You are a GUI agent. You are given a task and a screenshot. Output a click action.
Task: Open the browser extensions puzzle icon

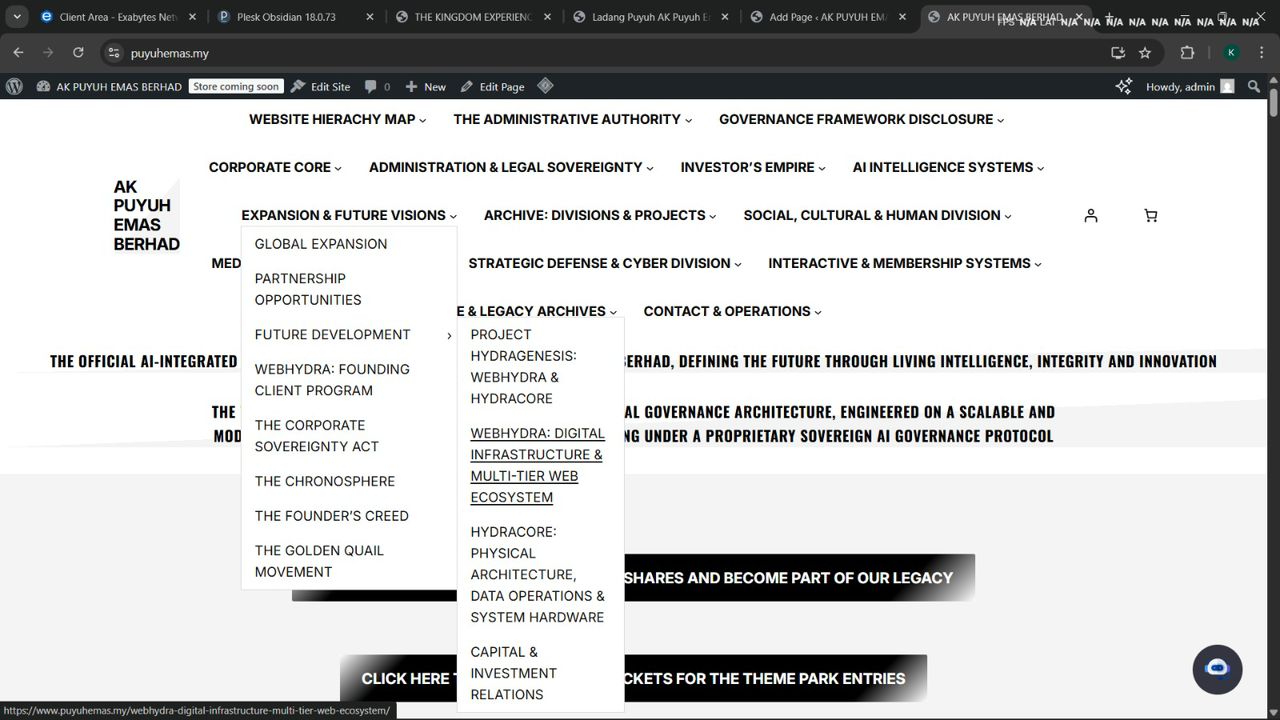[x=1187, y=53]
